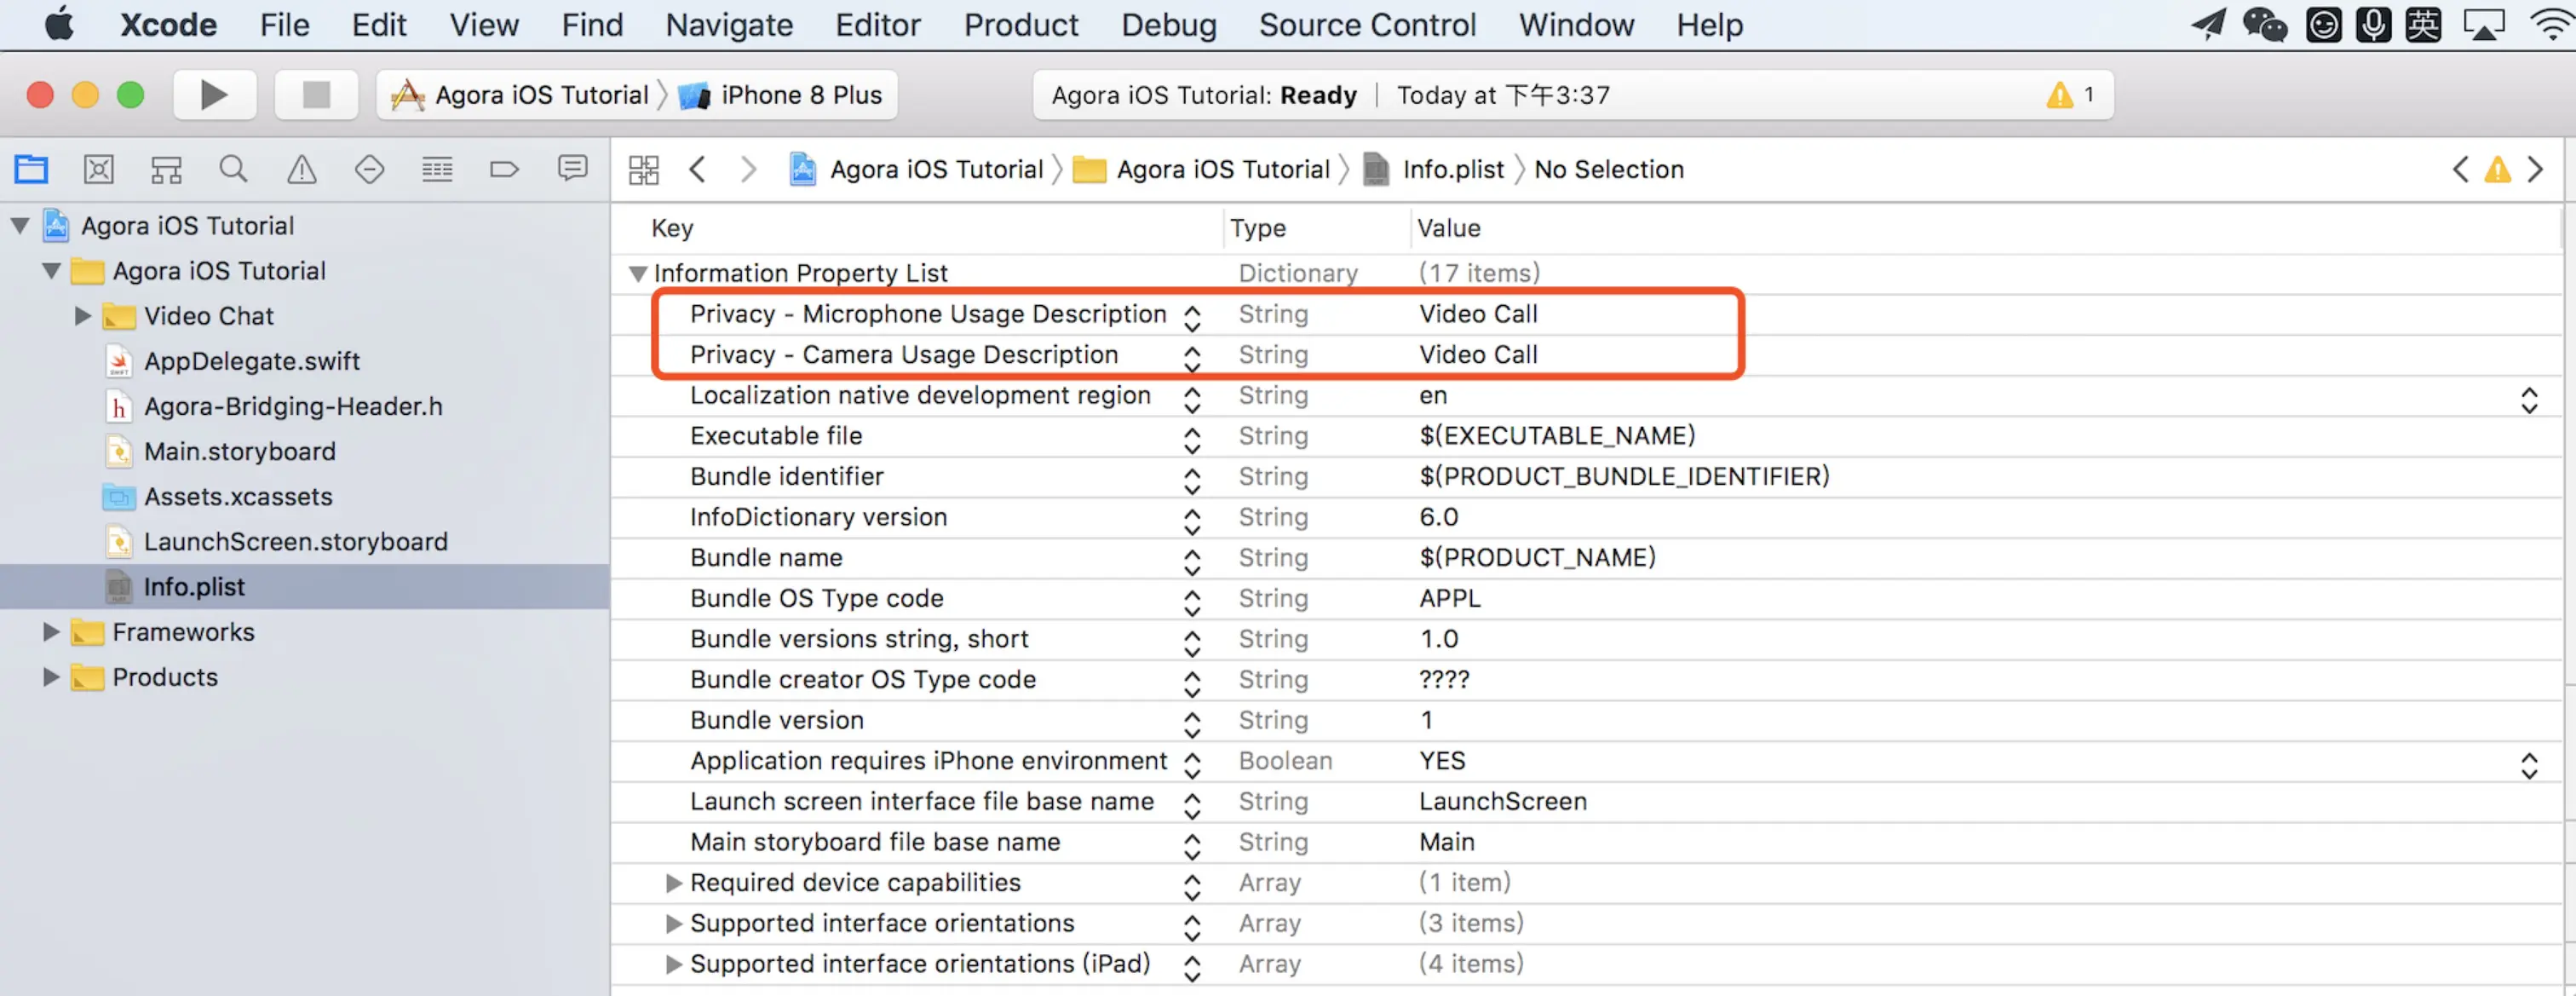Open the Breakpoint navigator tag icon
2576x996 pixels.
pyautogui.click(x=504, y=169)
